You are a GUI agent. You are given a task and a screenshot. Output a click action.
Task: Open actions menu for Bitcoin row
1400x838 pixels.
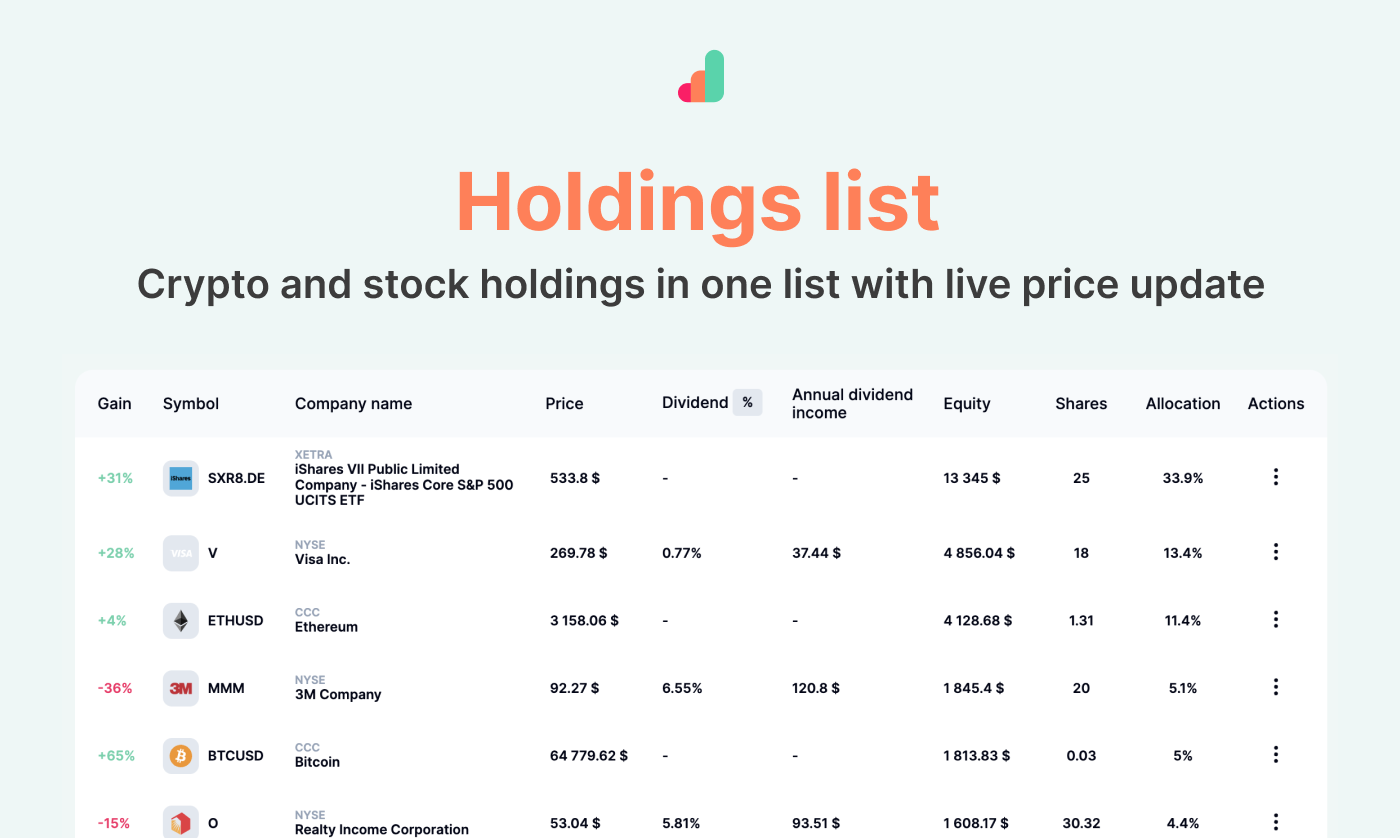pos(1276,755)
